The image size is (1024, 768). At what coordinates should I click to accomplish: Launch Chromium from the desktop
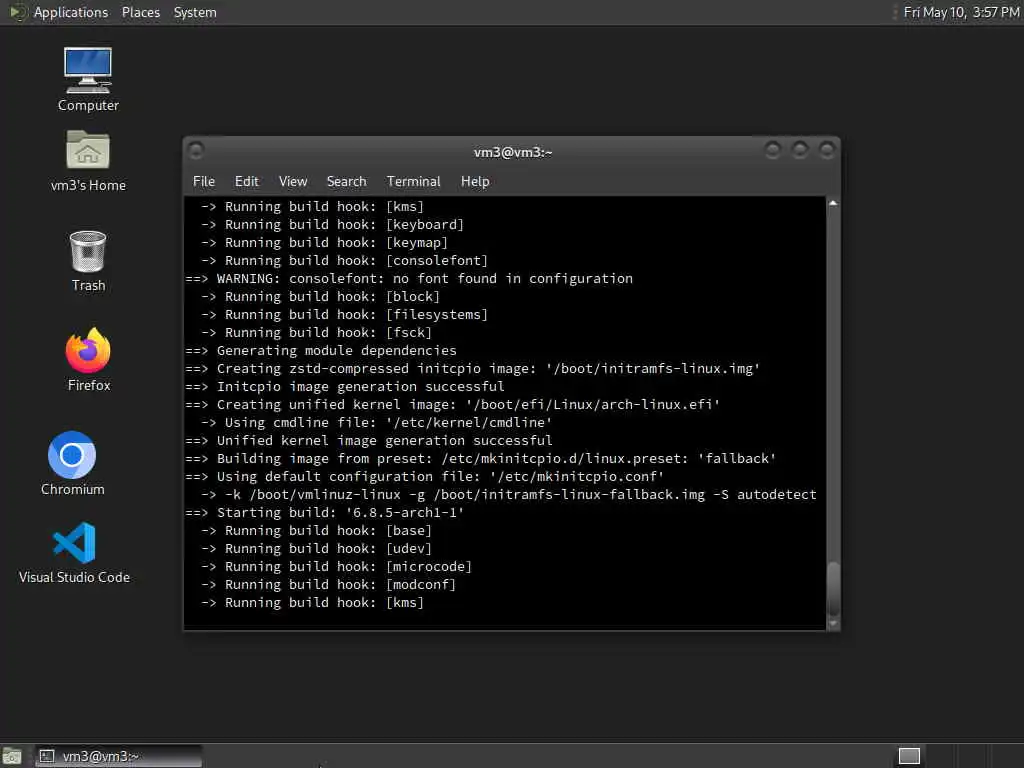(x=72, y=464)
